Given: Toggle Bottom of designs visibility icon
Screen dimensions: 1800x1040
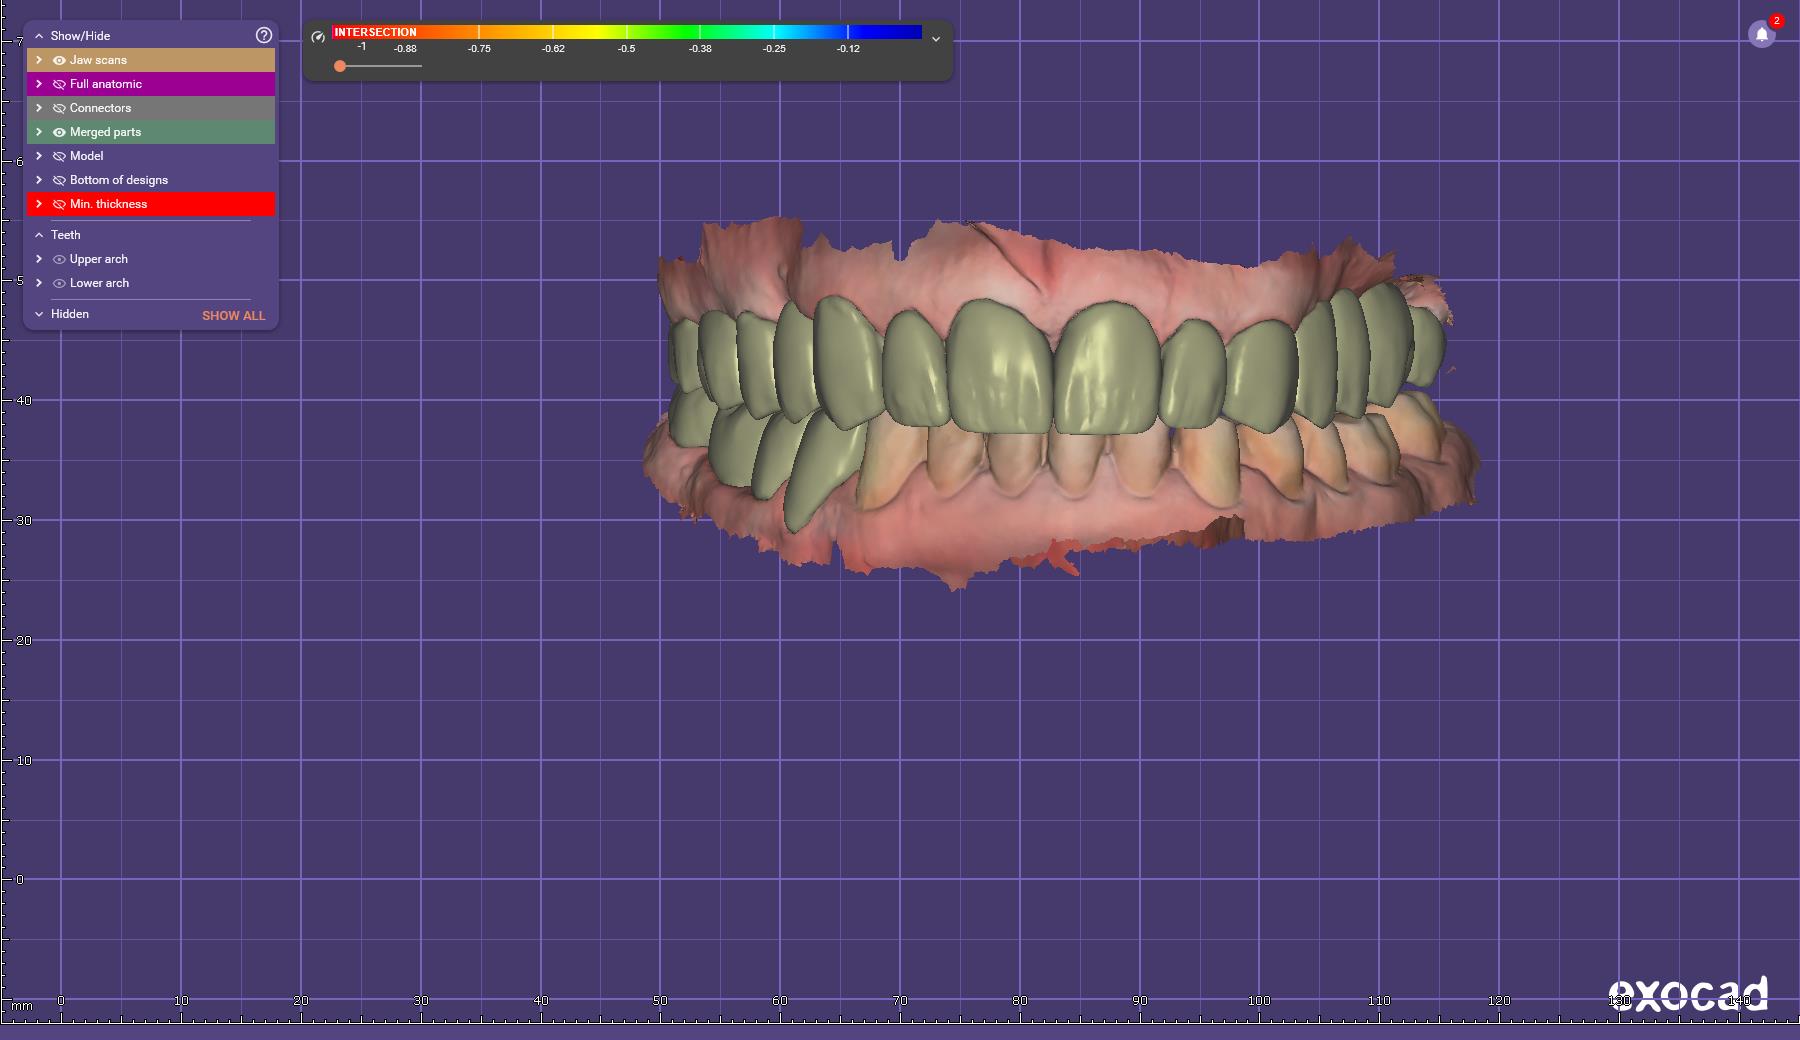Looking at the screenshot, I should click(59, 180).
